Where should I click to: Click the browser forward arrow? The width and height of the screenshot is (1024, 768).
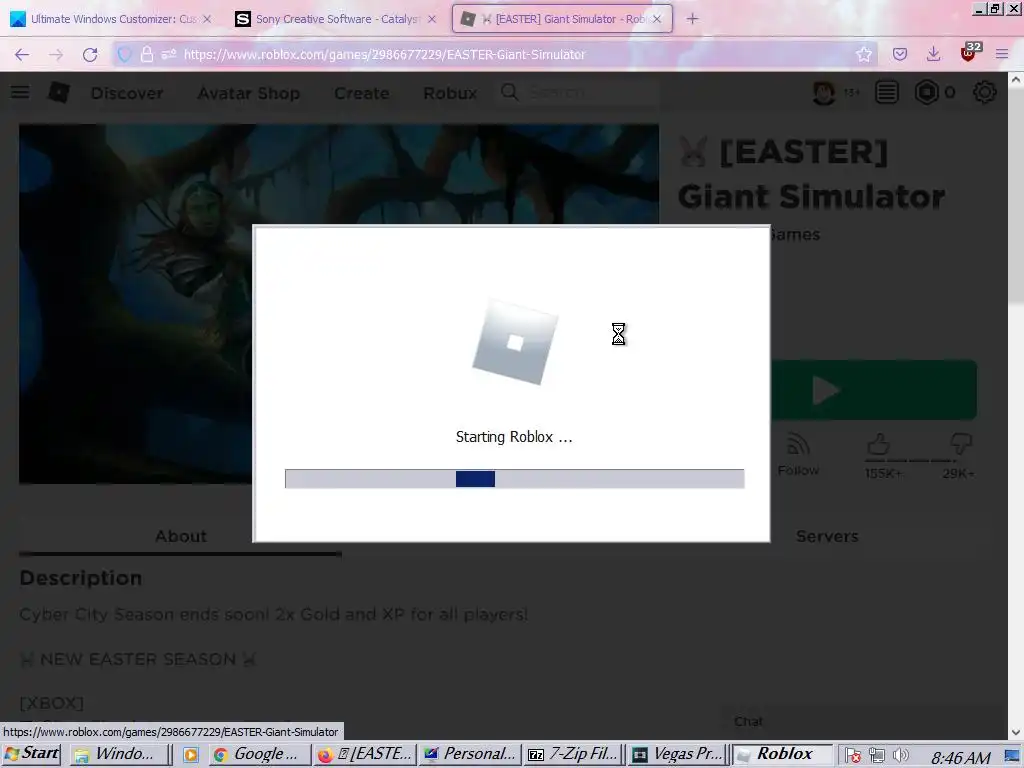click(56, 55)
